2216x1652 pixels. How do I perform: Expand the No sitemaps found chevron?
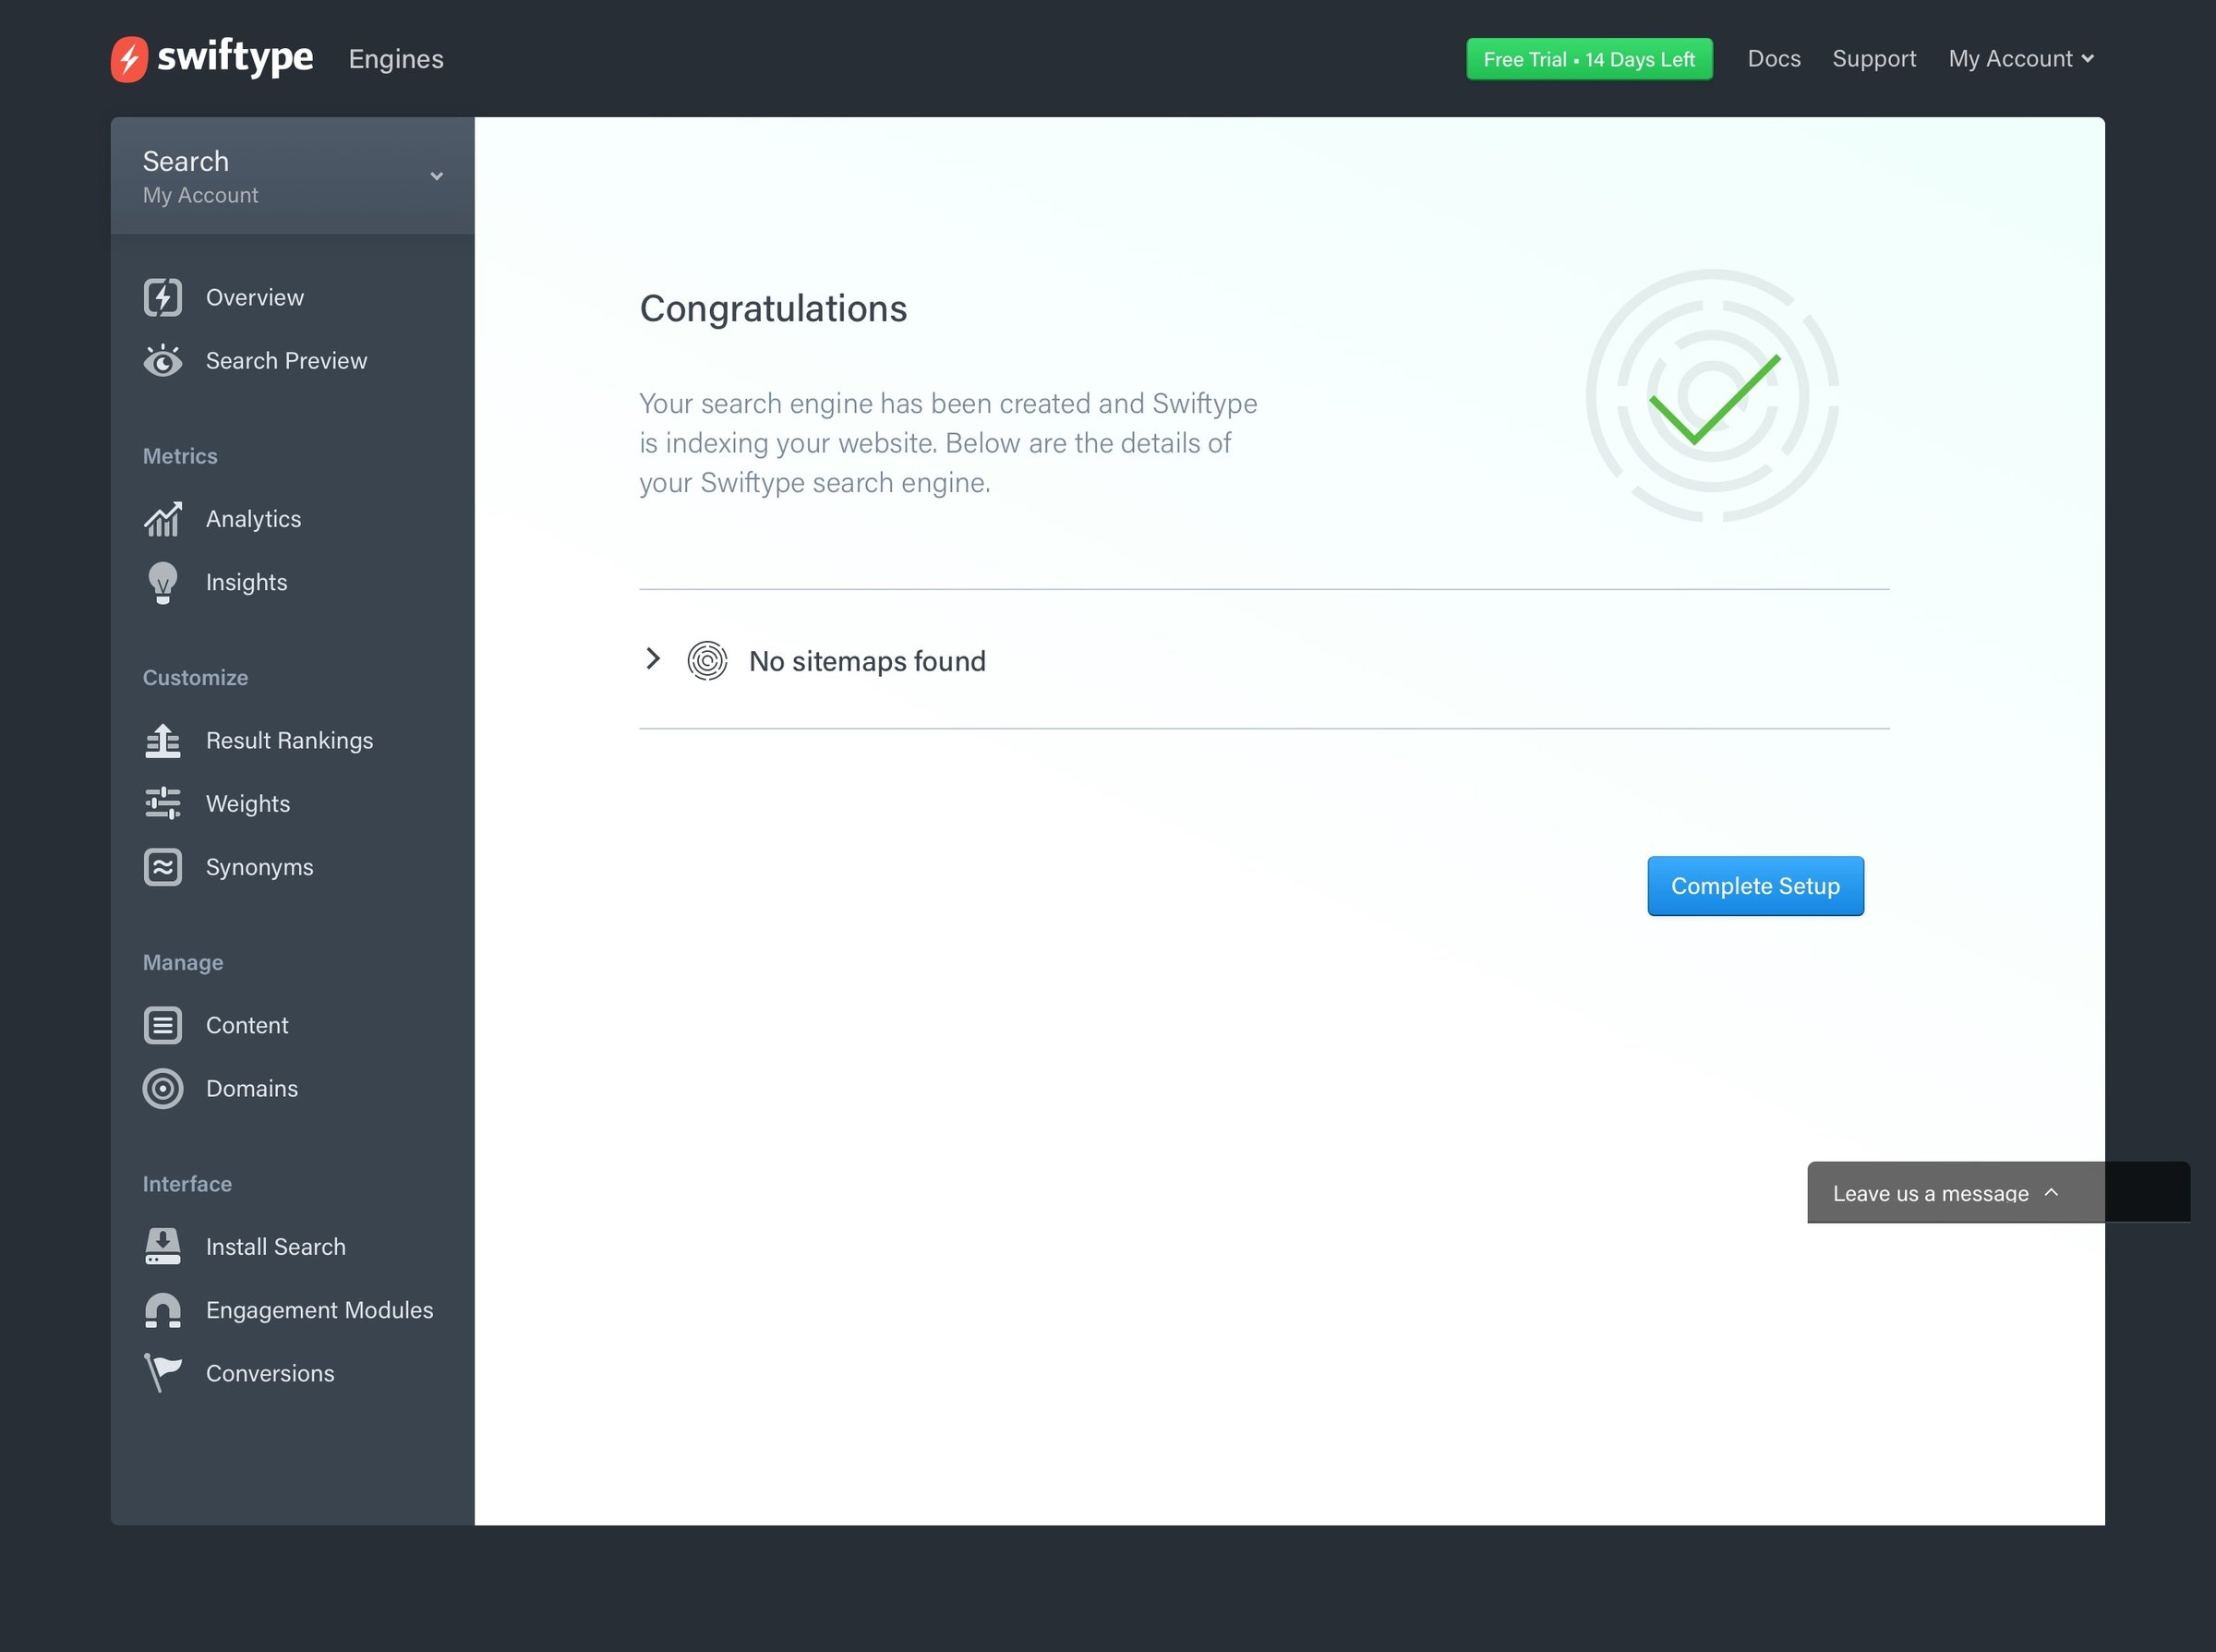point(653,658)
